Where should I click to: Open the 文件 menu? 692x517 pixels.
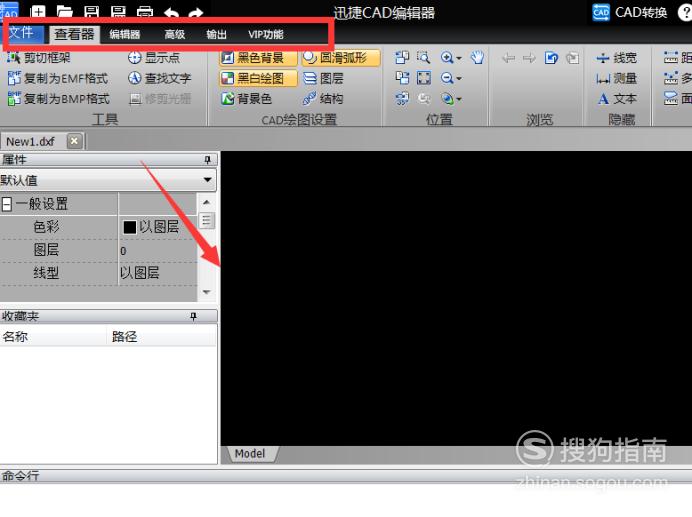click(x=21, y=33)
